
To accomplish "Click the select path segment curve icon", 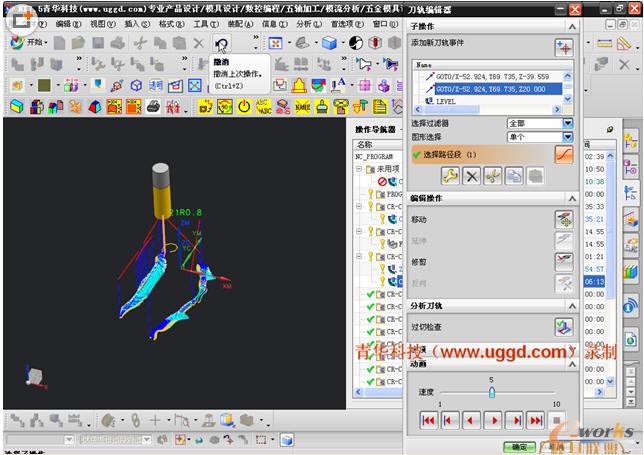I will [x=565, y=155].
